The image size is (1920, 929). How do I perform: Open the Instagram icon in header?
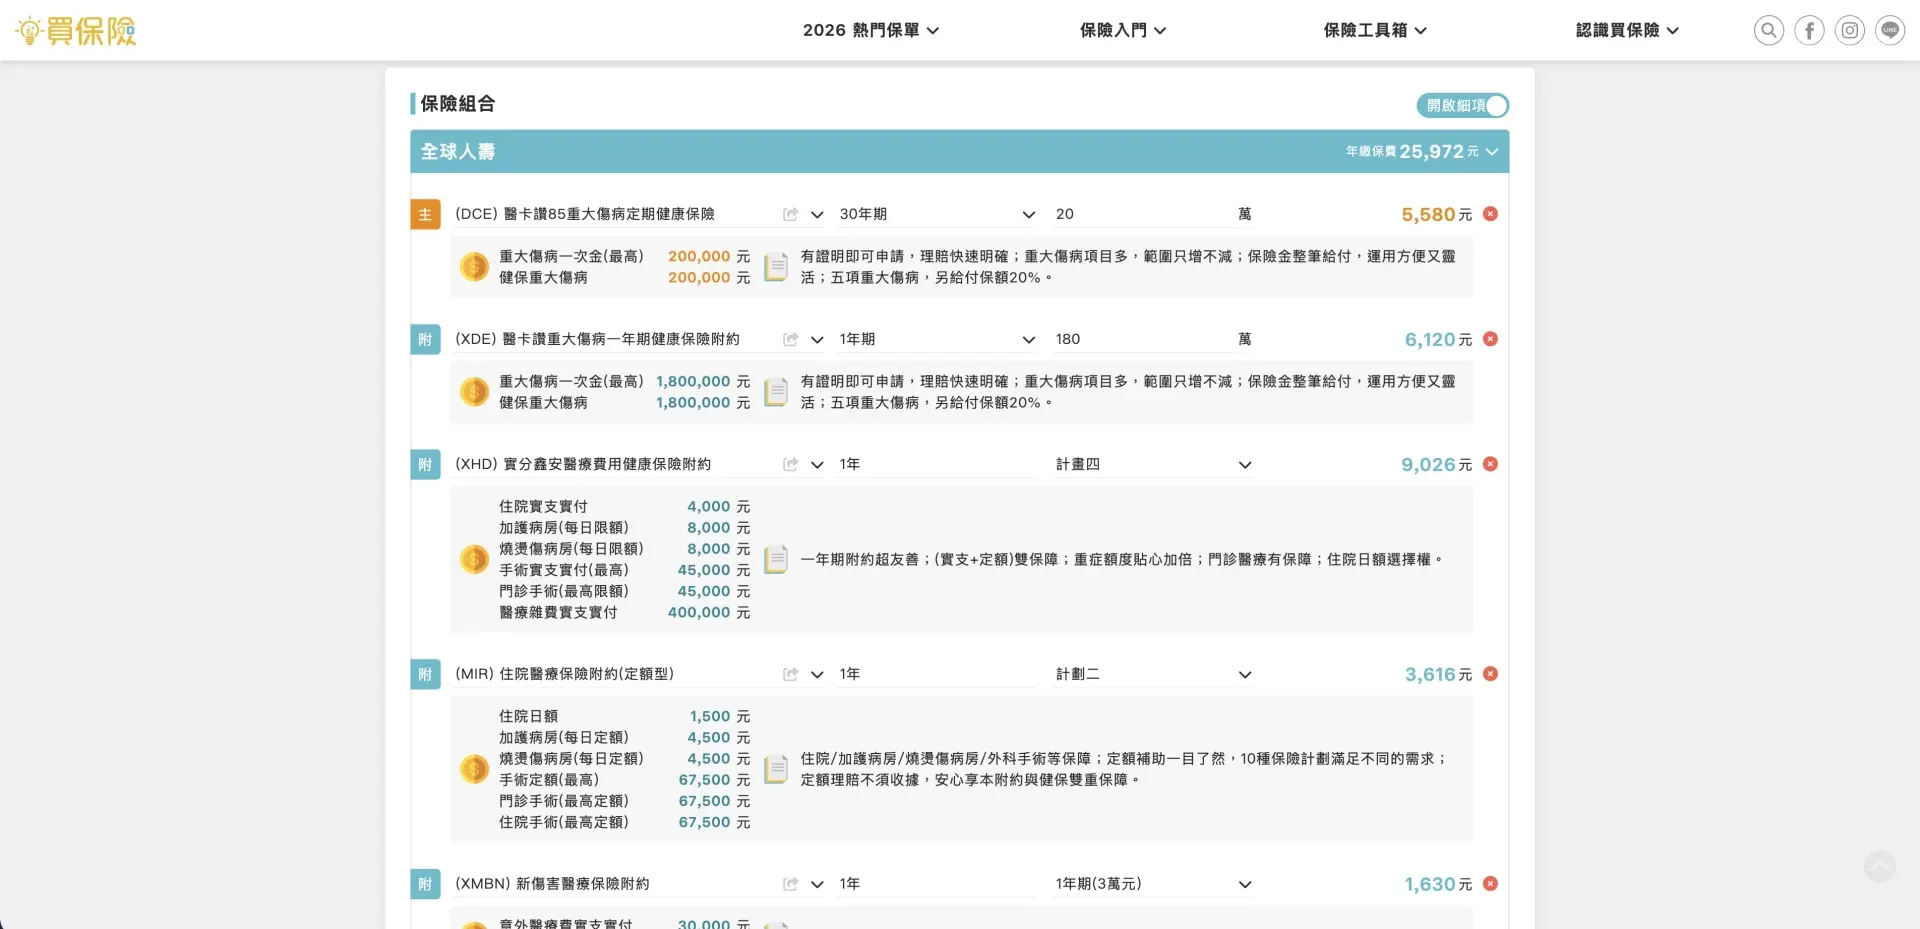[1850, 30]
